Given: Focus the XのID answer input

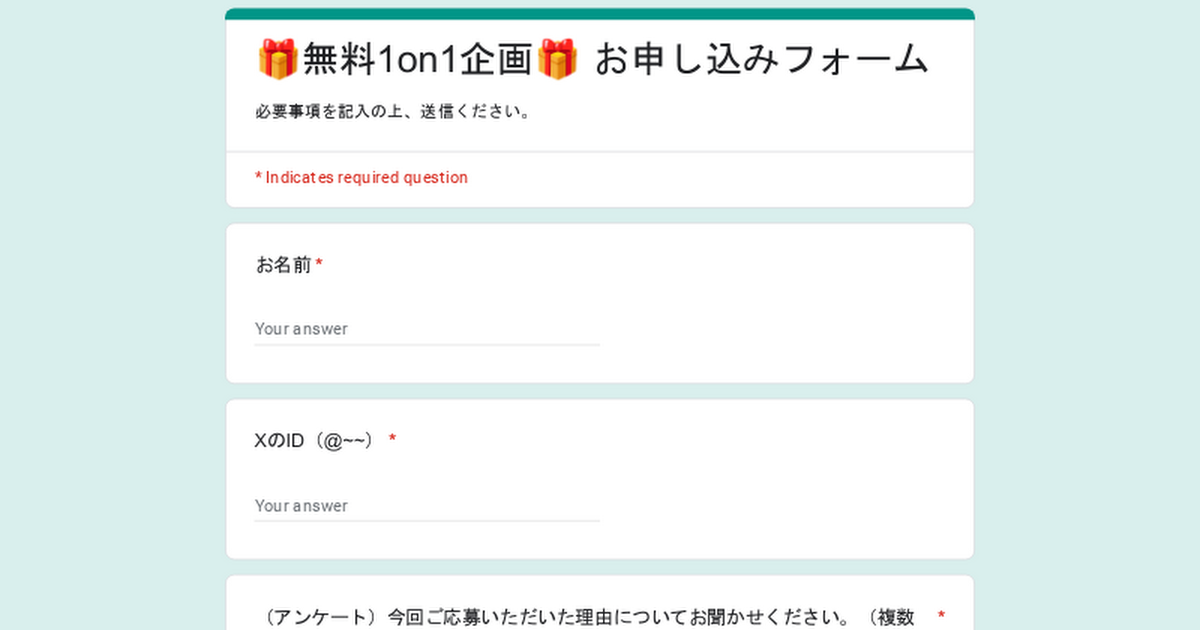Looking at the screenshot, I should 427,506.
